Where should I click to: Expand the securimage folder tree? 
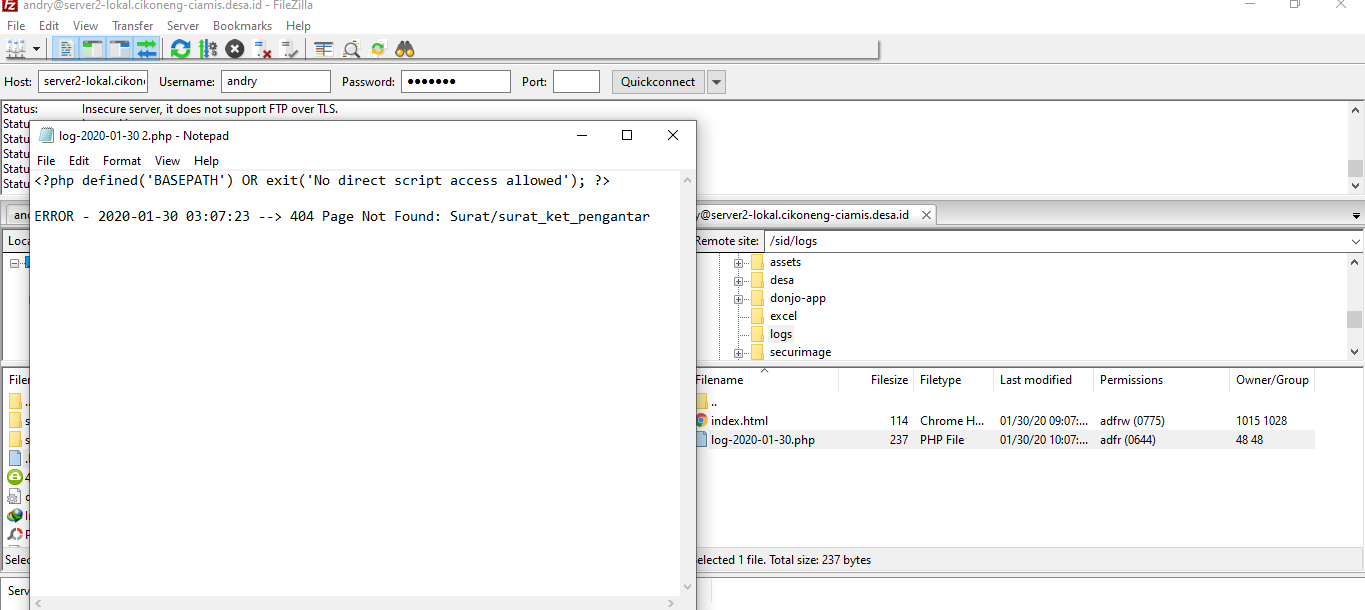click(737, 352)
